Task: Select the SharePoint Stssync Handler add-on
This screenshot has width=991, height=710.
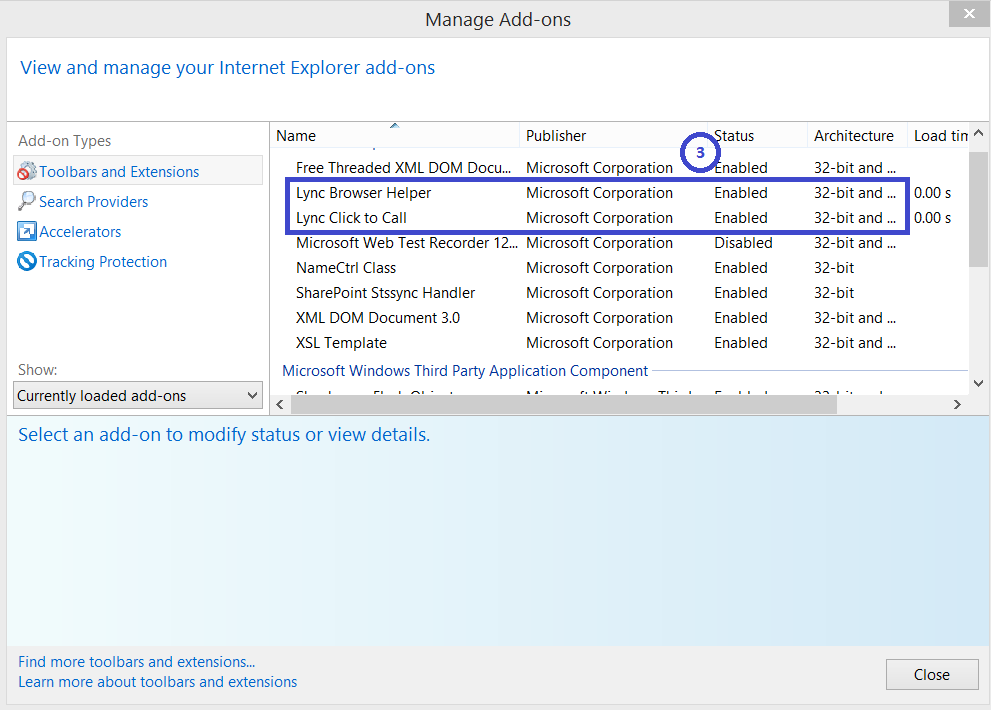Action: point(374,292)
